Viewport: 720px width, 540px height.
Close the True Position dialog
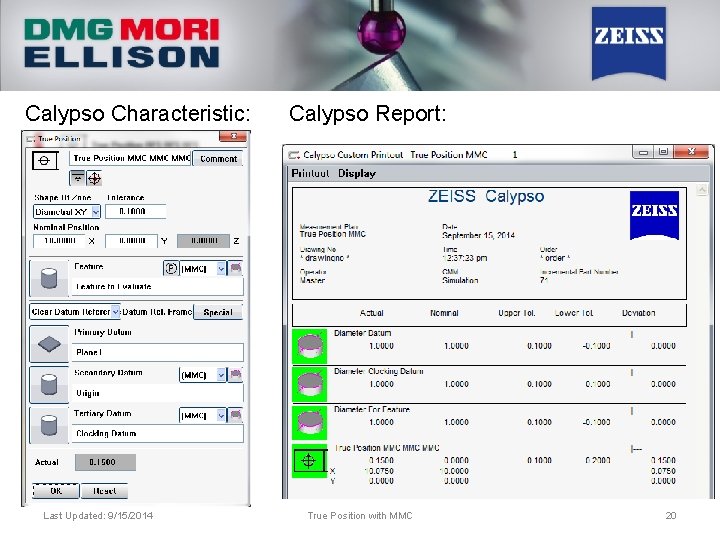click(234, 136)
